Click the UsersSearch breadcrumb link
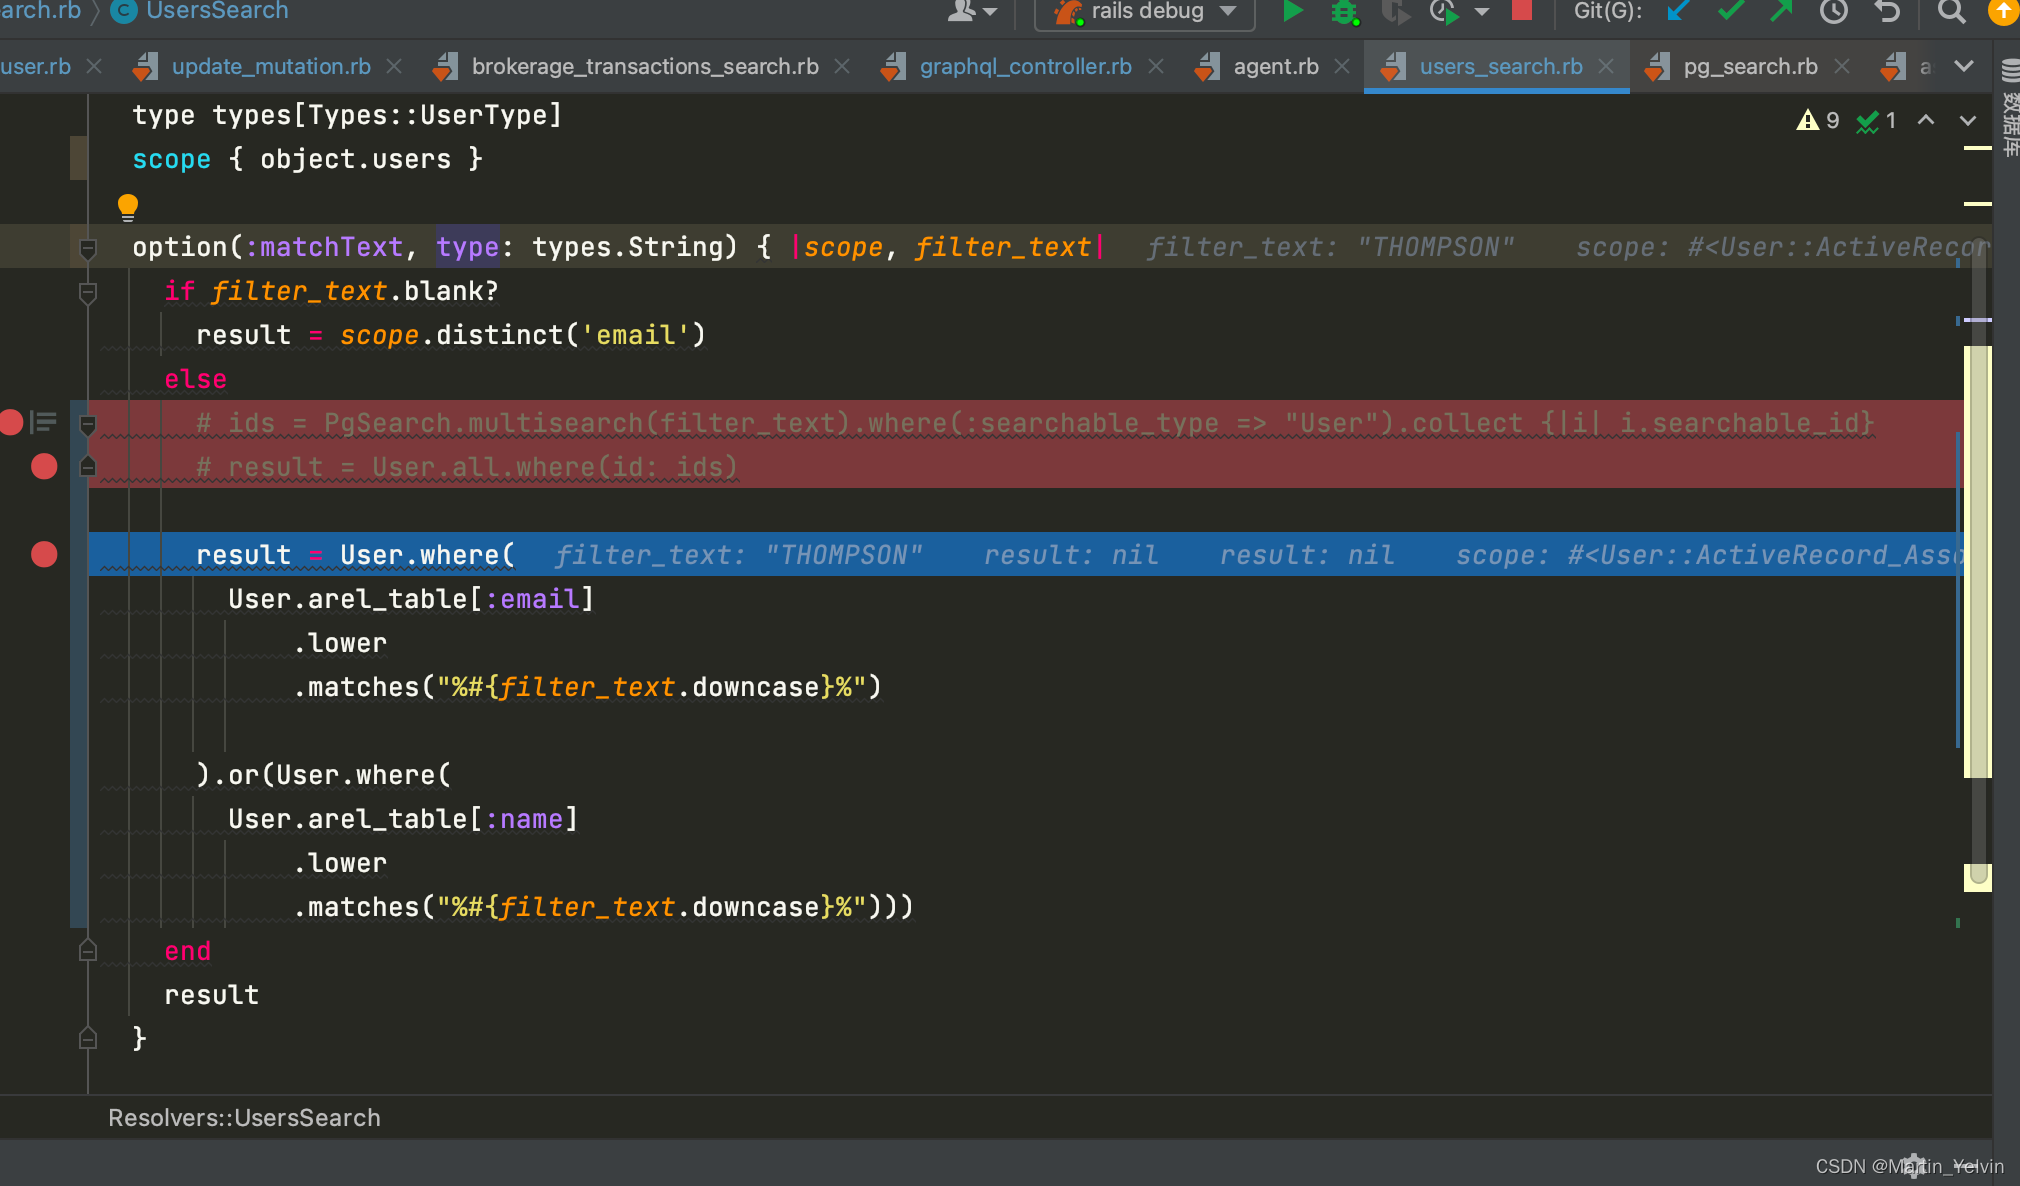 click(217, 11)
